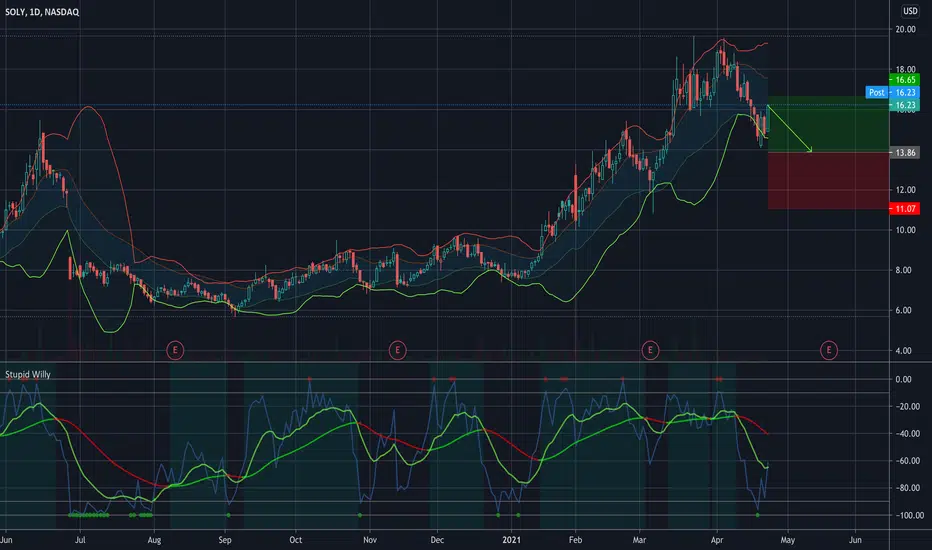Screen dimensions: 932x550
Task: Click the Oct label on the time axis
Action: (295, 540)
